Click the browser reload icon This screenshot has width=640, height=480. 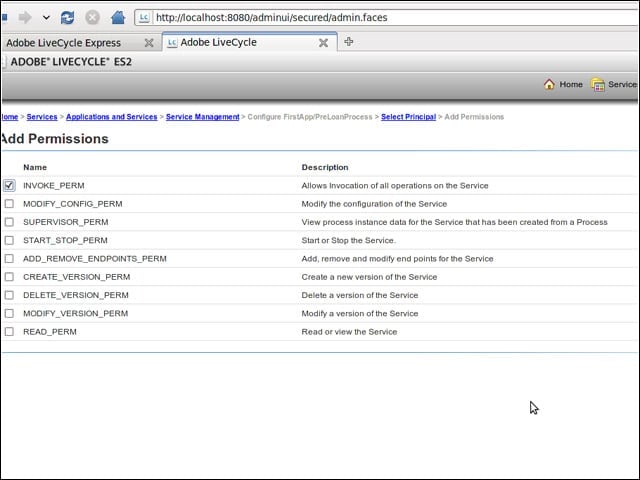tap(67, 18)
